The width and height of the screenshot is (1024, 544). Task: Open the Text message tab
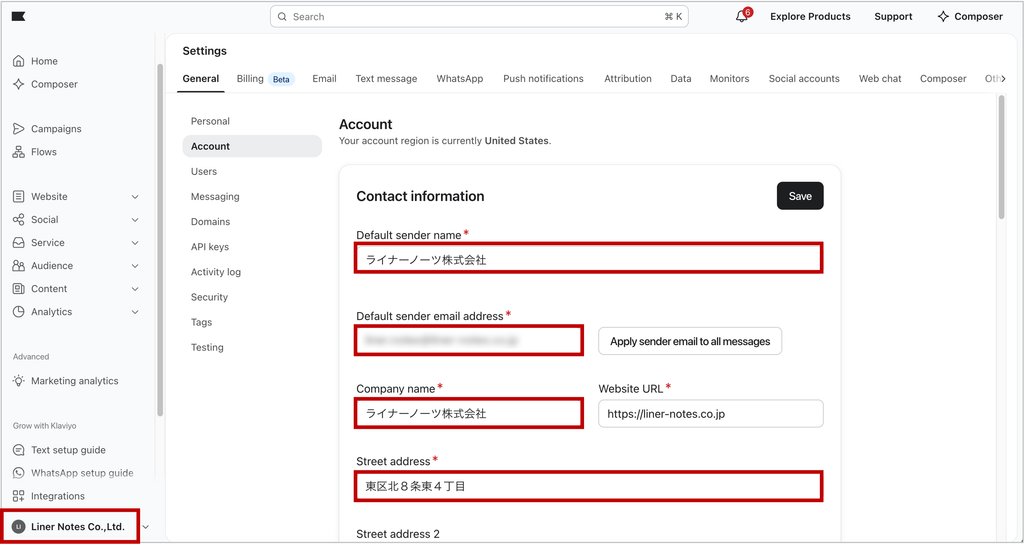click(x=386, y=79)
